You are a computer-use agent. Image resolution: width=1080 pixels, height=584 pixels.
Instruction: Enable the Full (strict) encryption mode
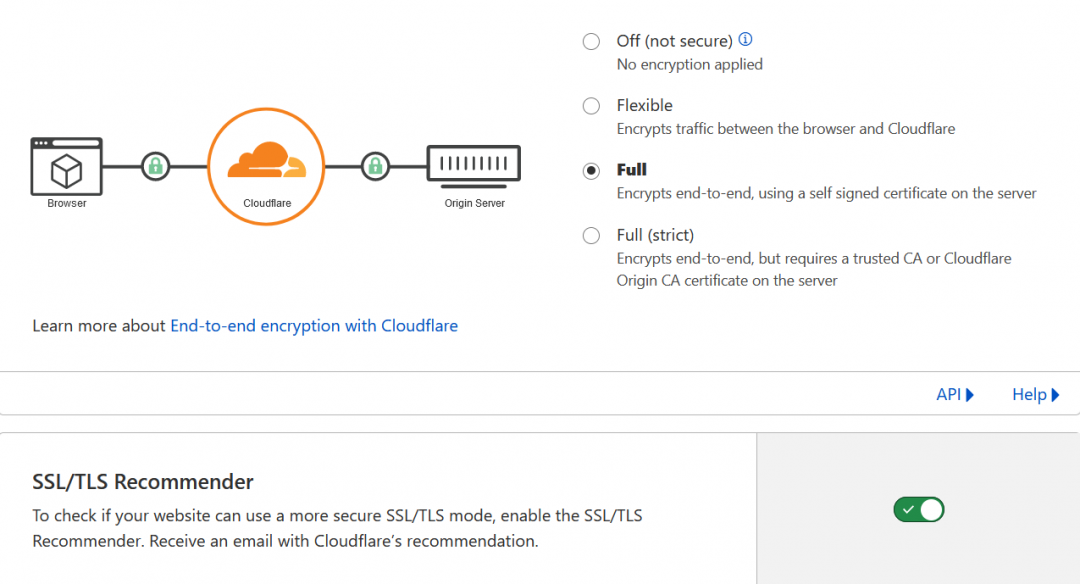click(591, 236)
